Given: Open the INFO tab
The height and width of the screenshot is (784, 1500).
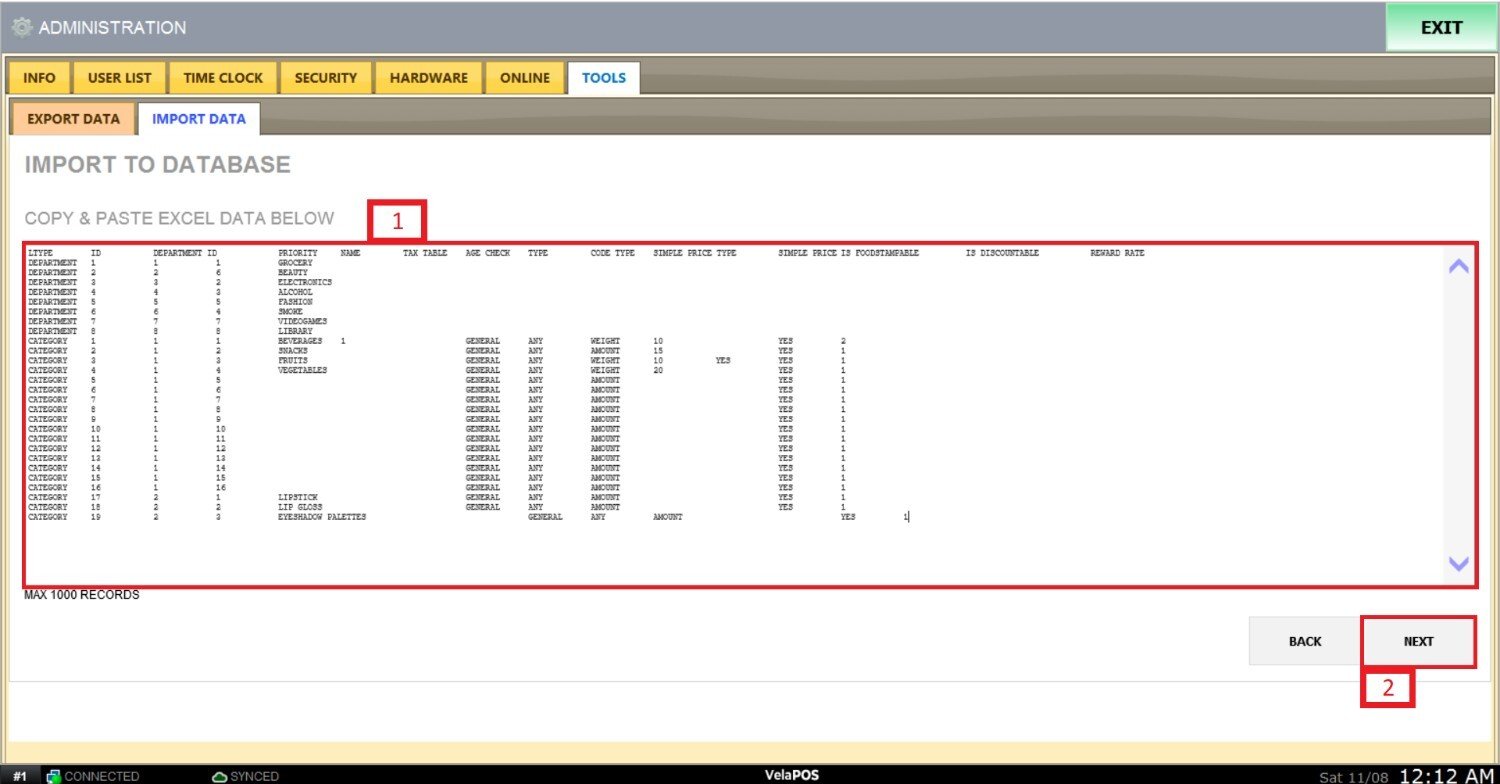Looking at the screenshot, I should pyautogui.click(x=39, y=78).
